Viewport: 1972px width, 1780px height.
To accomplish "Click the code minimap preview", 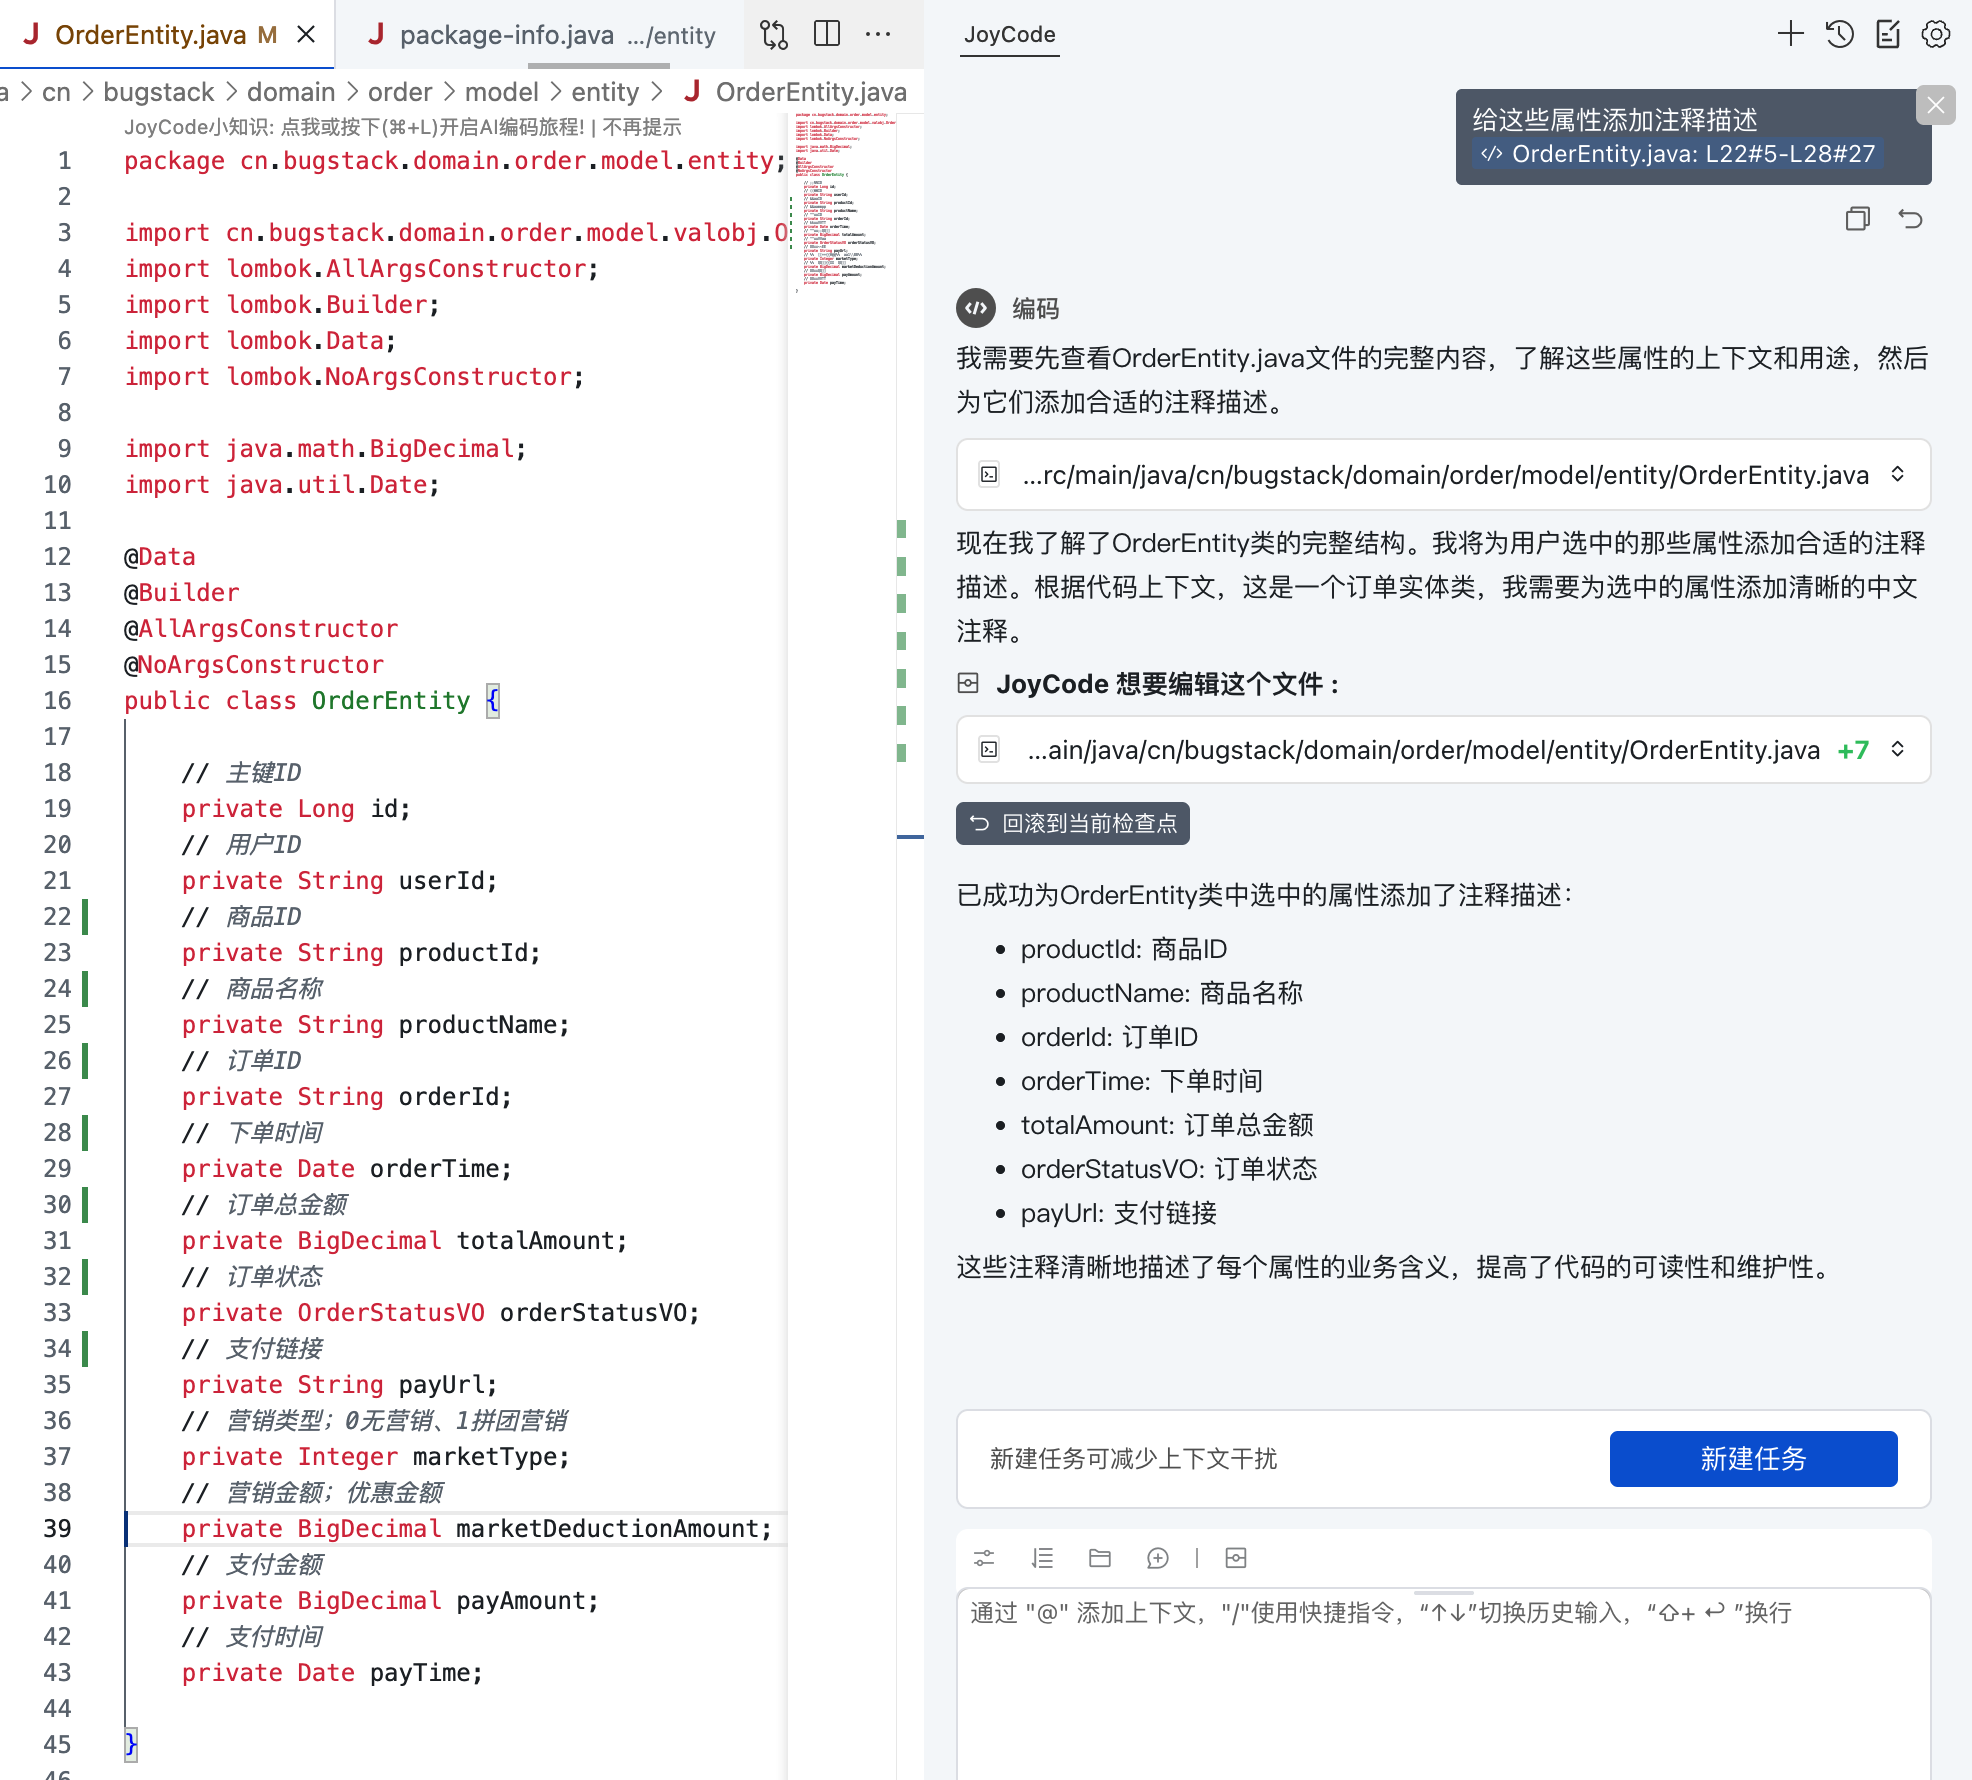I will pyautogui.click(x=840, y=200).
